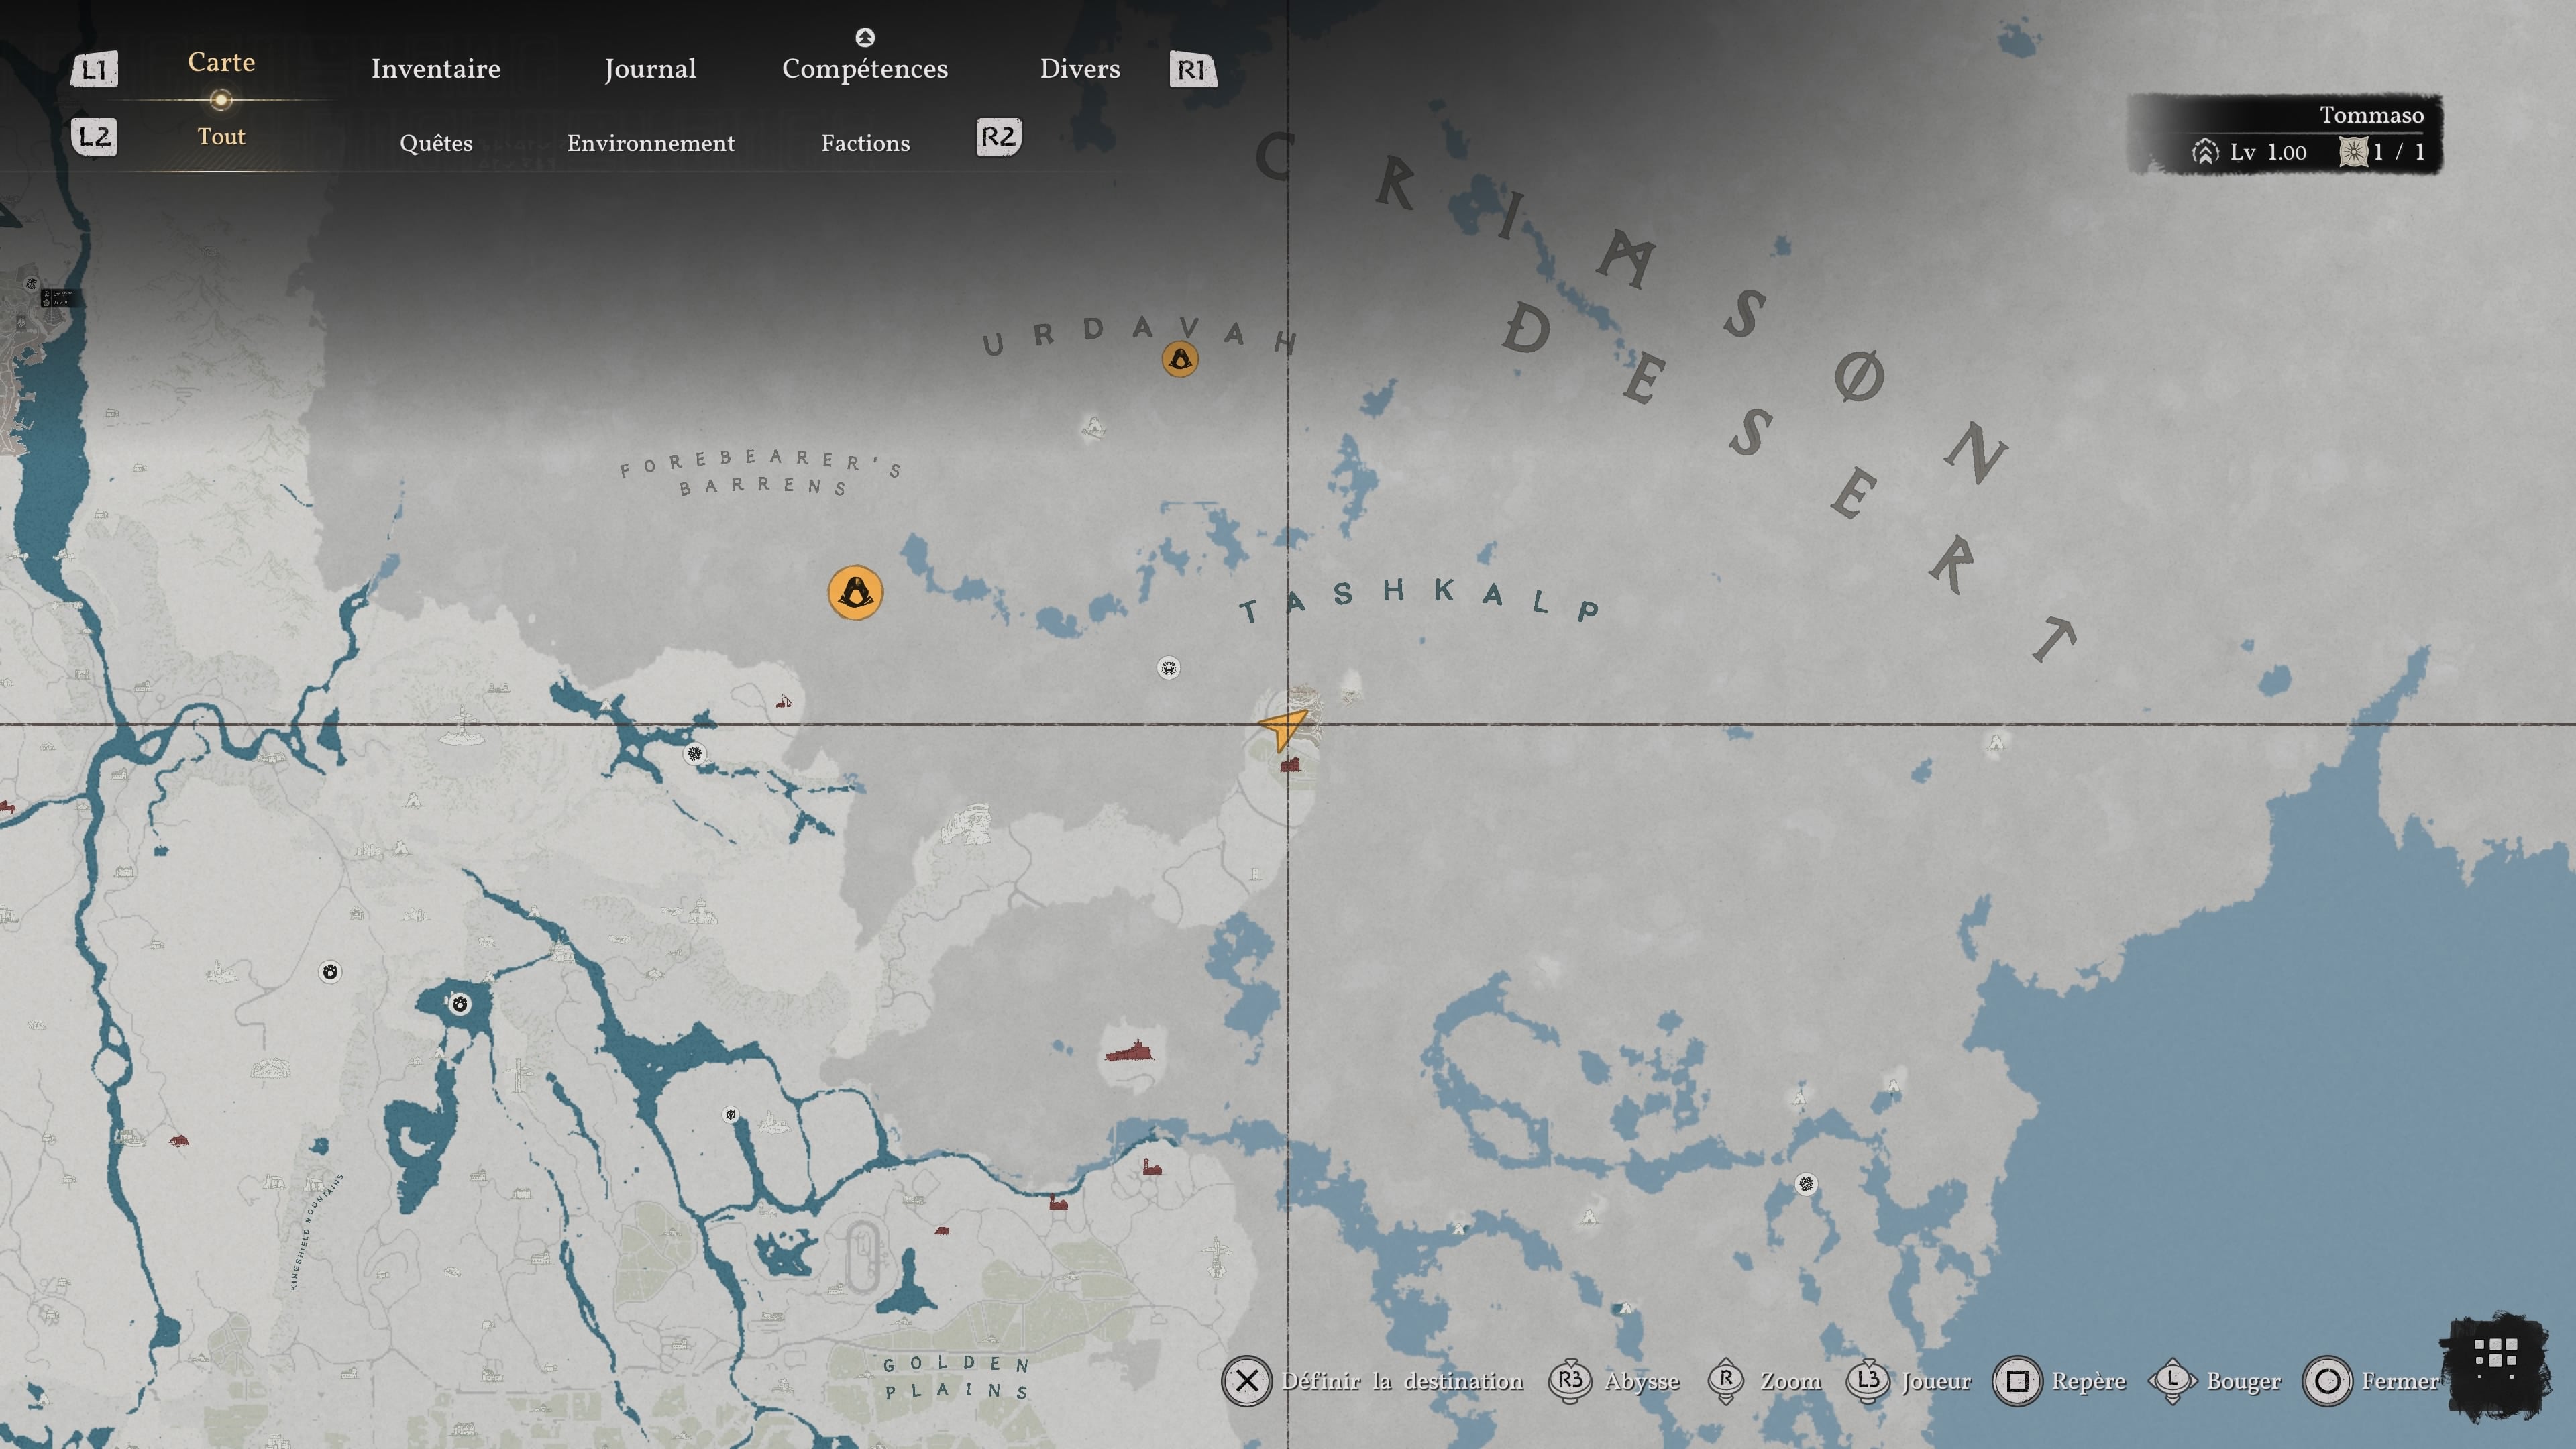Select the large red fortress marker
Image resolution: width=2576 pixels, height=1449 pixels.
[1129, 1051]
